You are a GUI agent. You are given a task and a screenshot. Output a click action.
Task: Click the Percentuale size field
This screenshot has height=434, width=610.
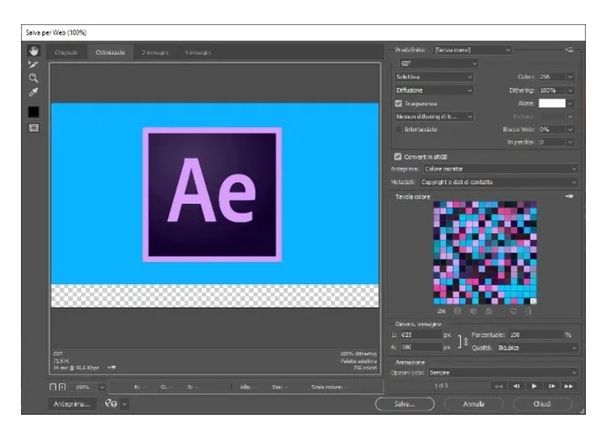coord(535,334)
